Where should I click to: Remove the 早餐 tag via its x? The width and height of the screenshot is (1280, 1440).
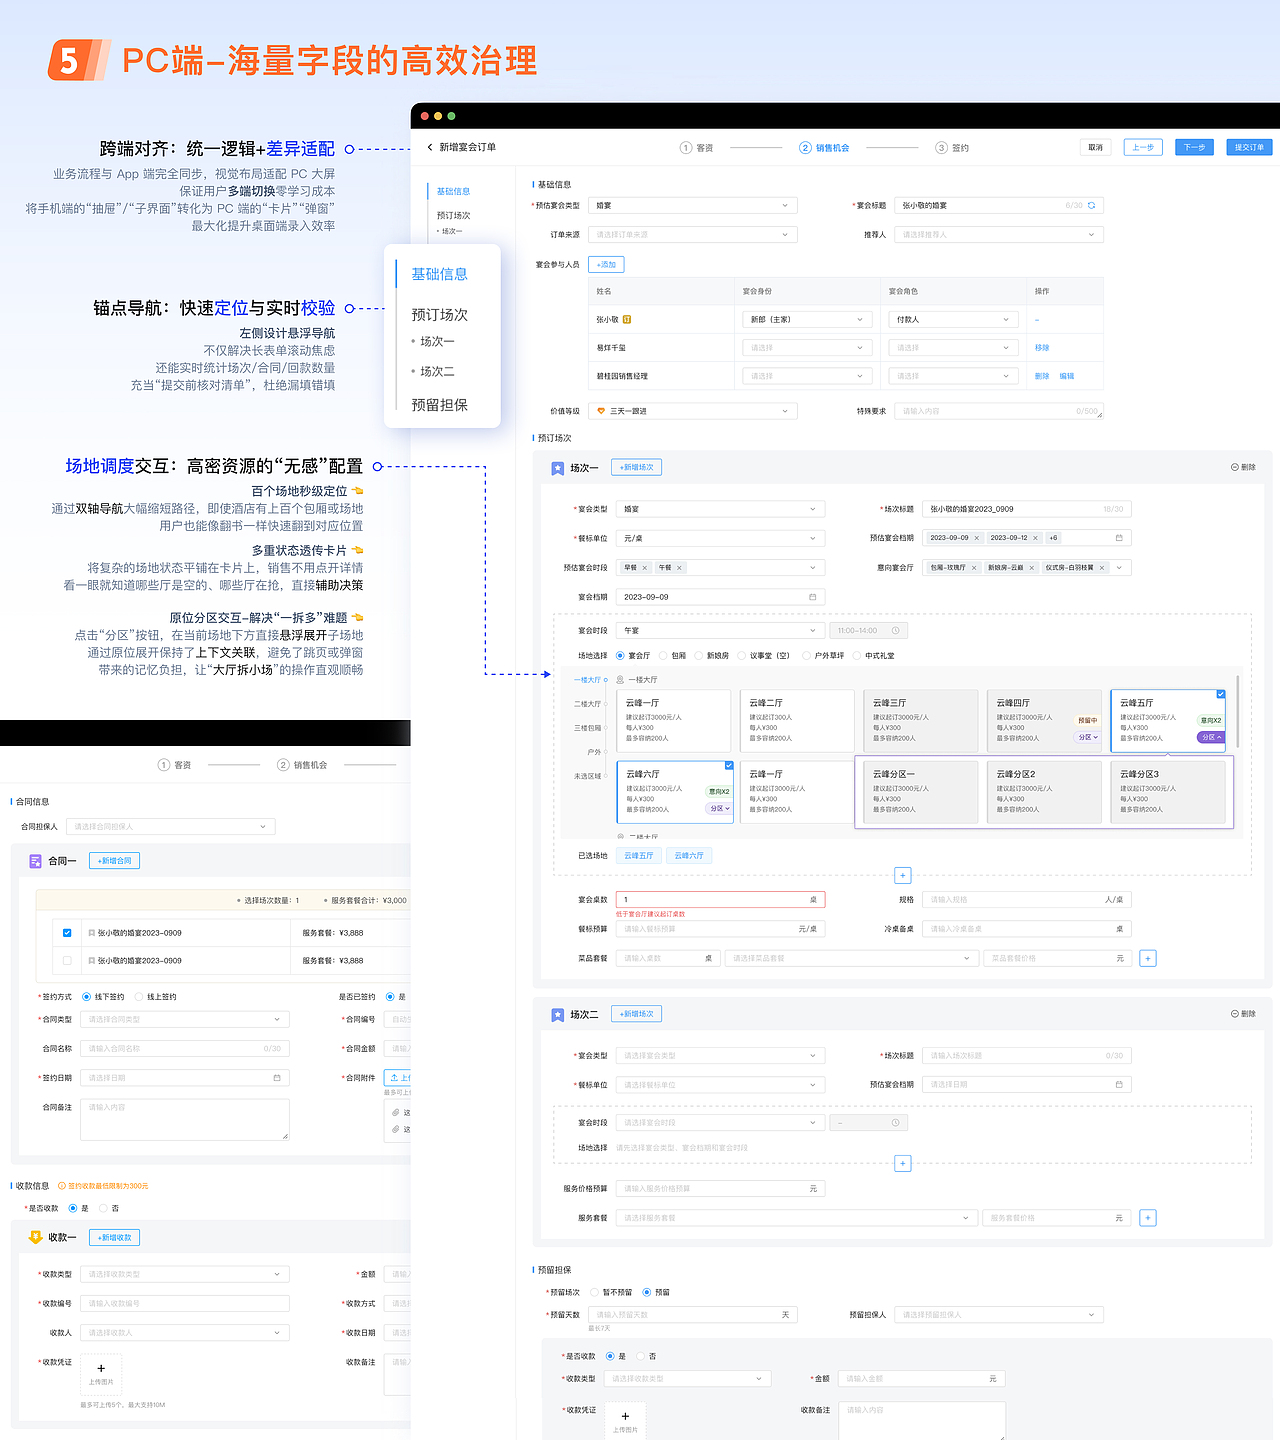tap(645, 568)
